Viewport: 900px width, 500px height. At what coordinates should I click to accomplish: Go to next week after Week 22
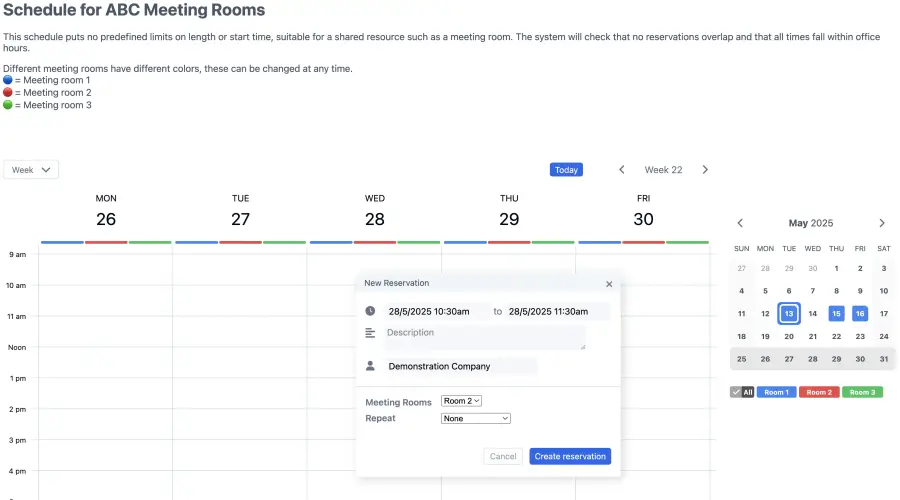pos(705,170)
